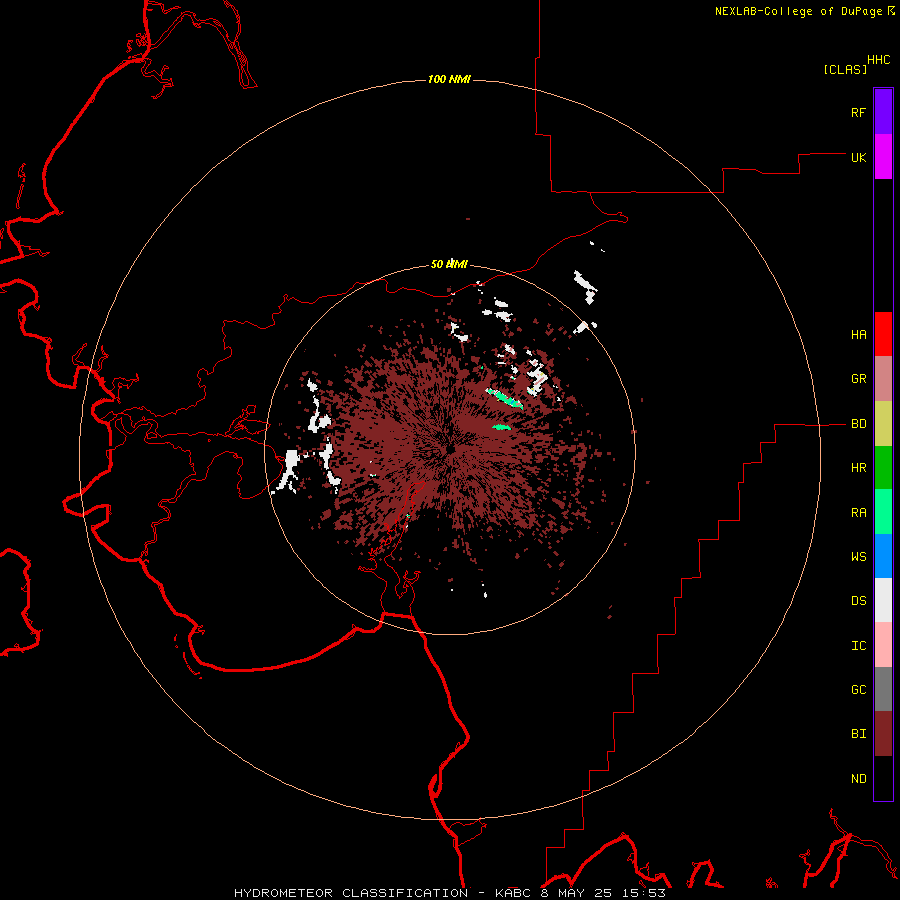Click the IC legend label
The height and width of the screenshot is (900, 900).
pos(858,645)
